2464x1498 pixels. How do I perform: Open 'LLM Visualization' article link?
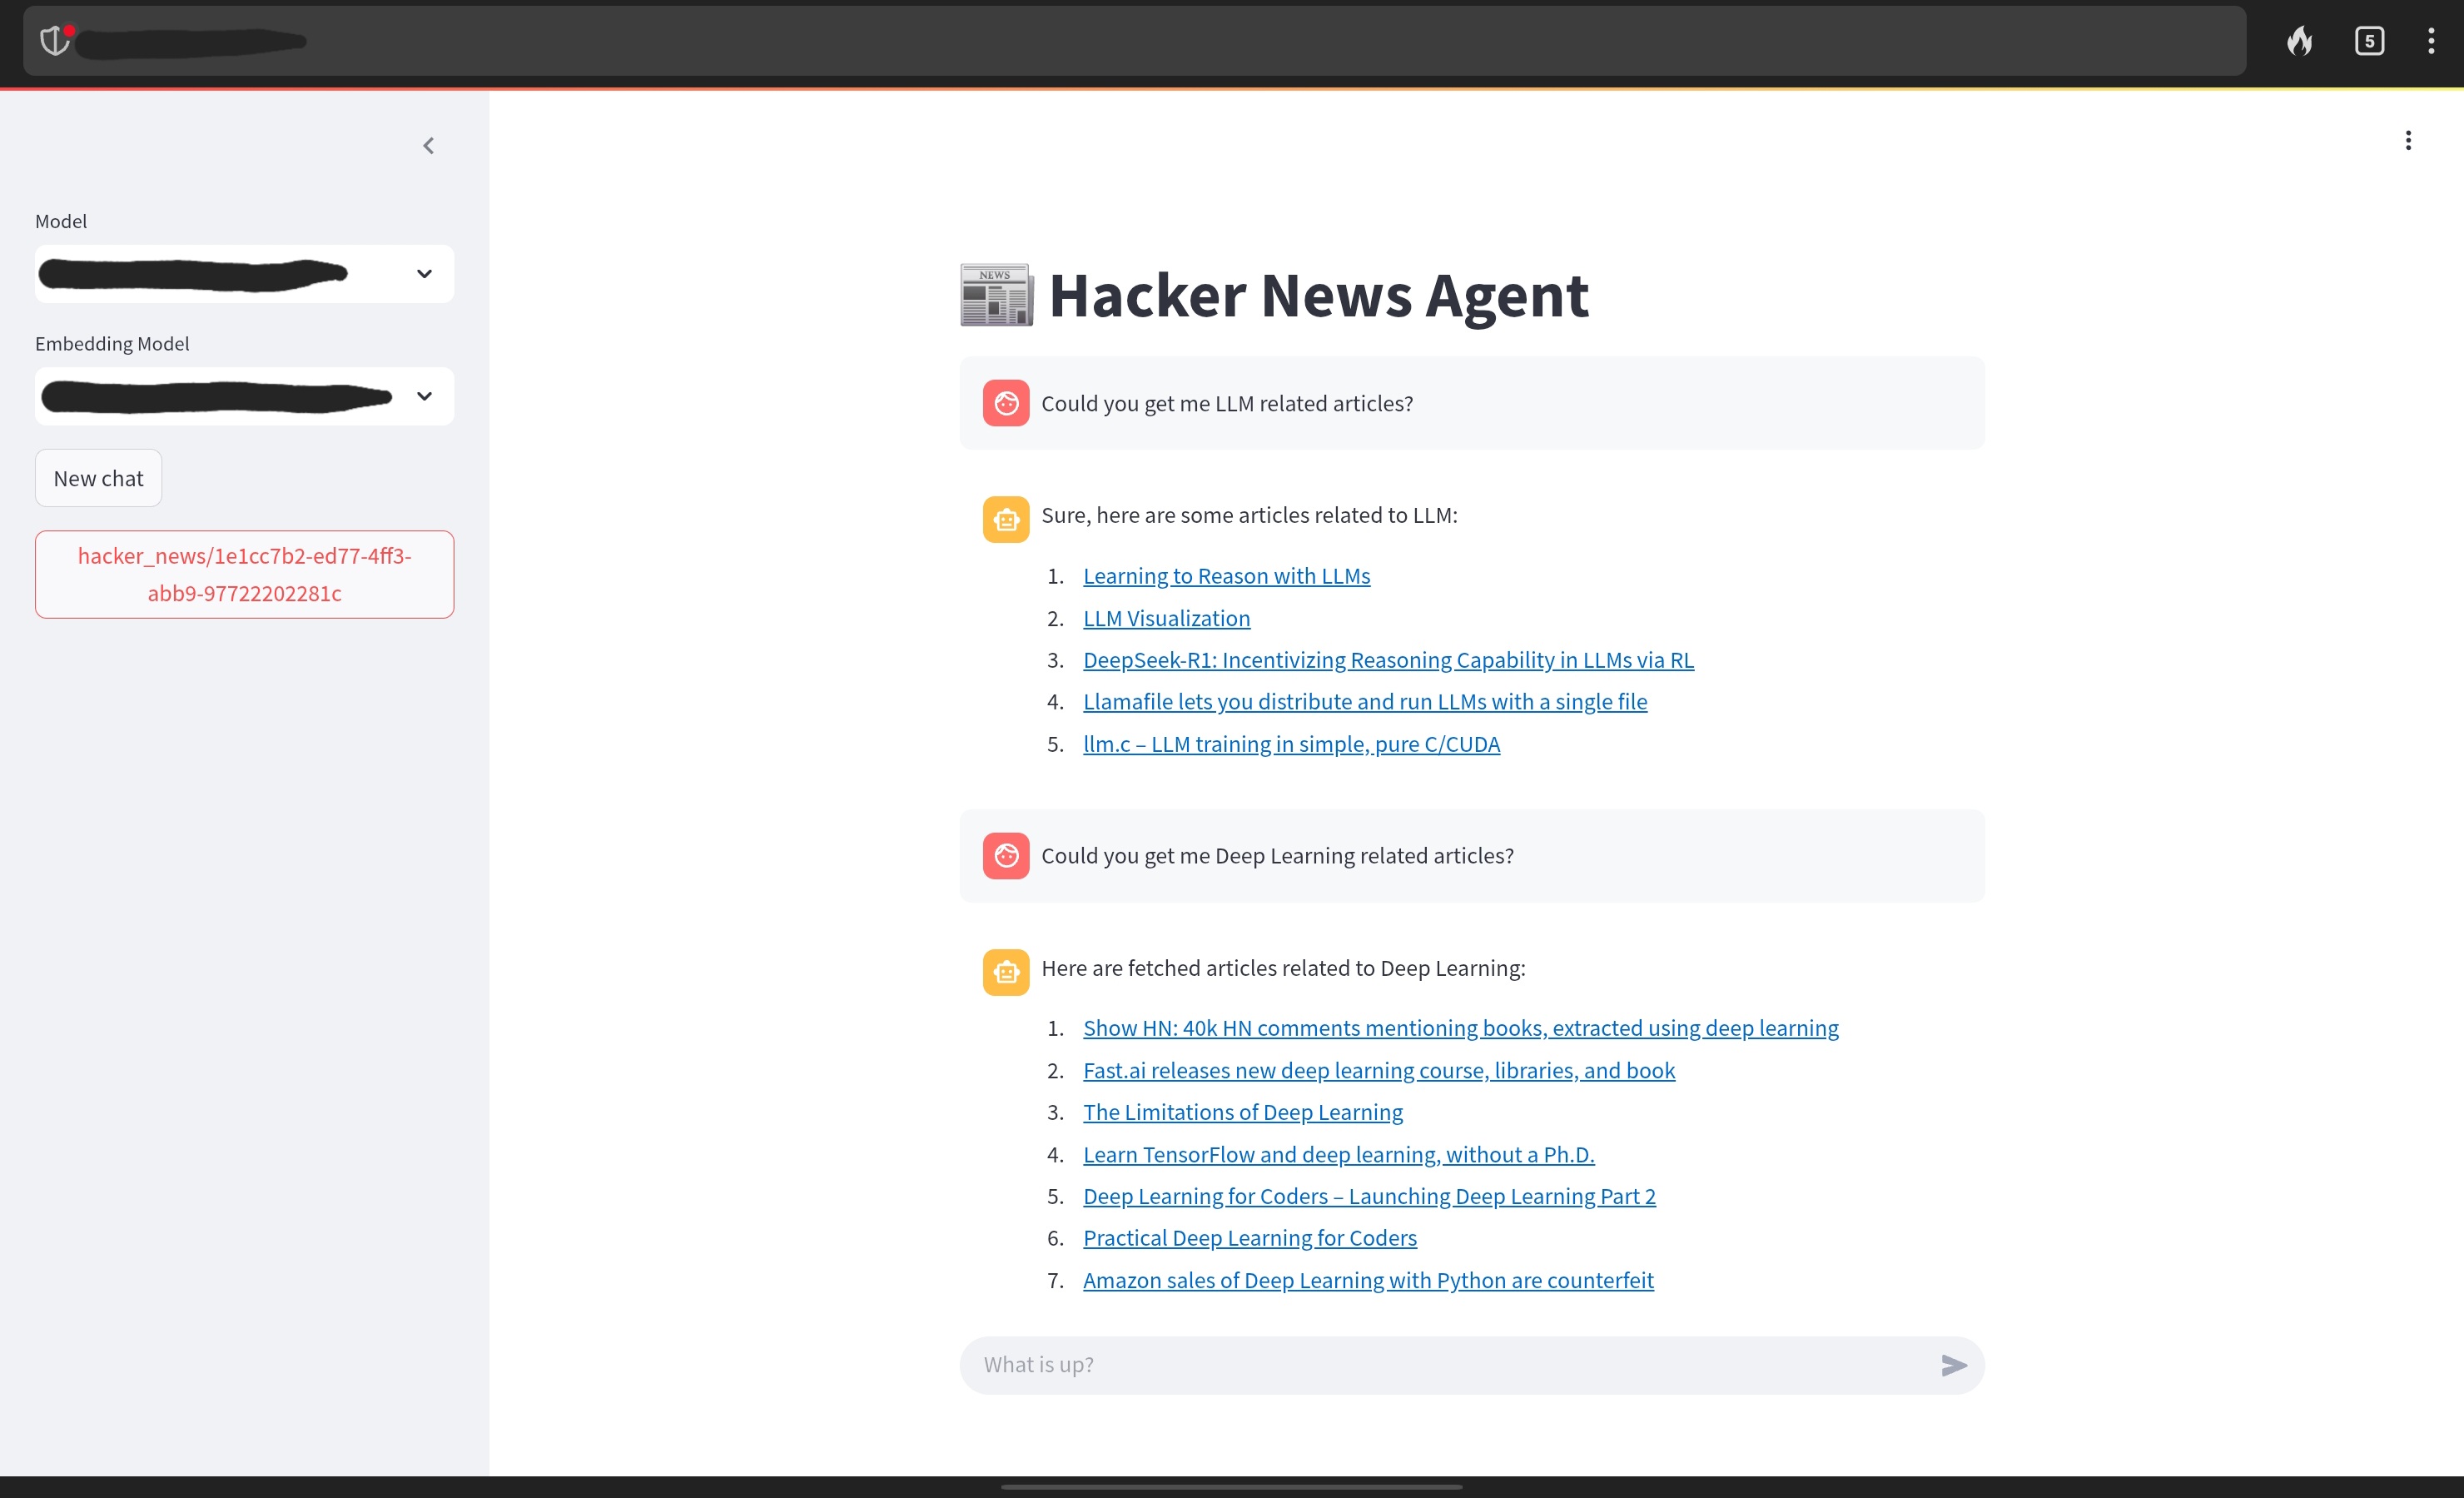[x=1166, y=618]
